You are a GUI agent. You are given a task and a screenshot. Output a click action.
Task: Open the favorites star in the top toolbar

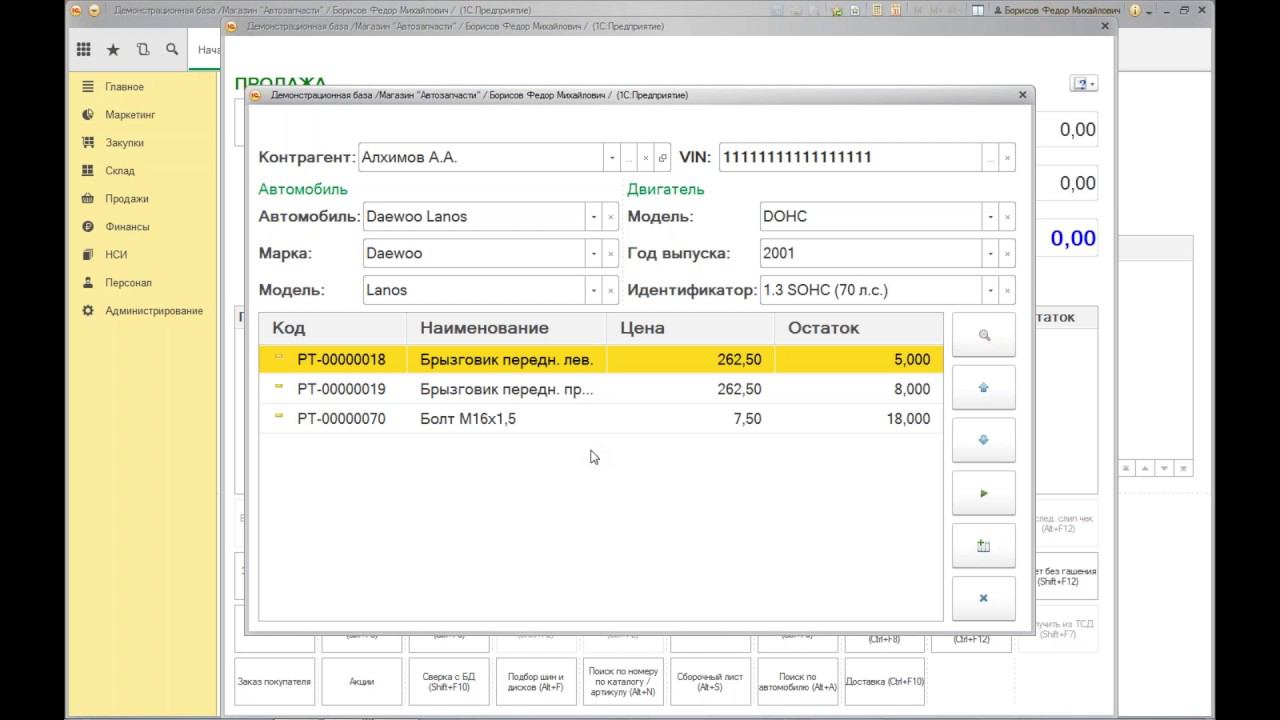pos(113,49)
